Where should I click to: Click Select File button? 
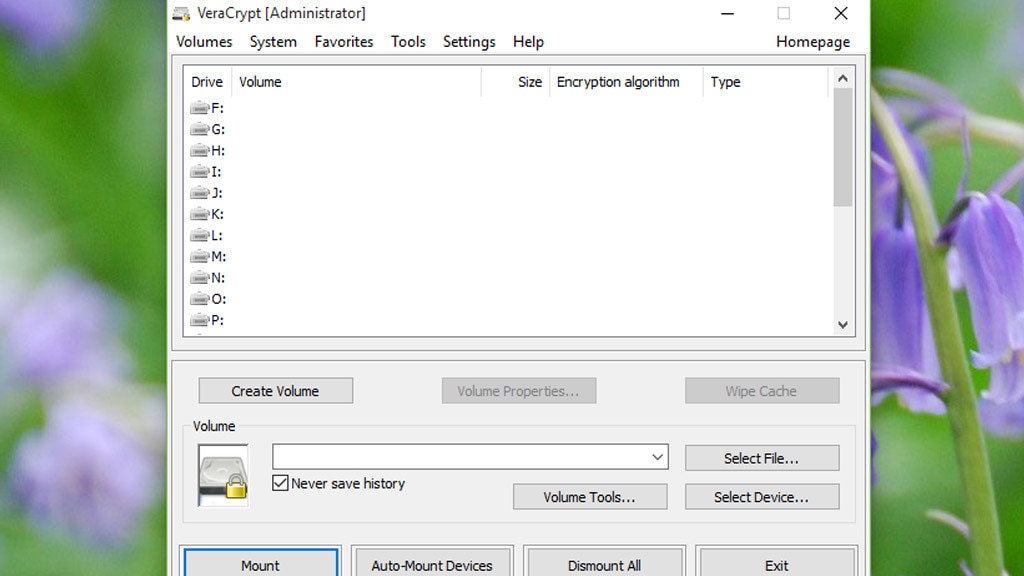pos(762,458)
